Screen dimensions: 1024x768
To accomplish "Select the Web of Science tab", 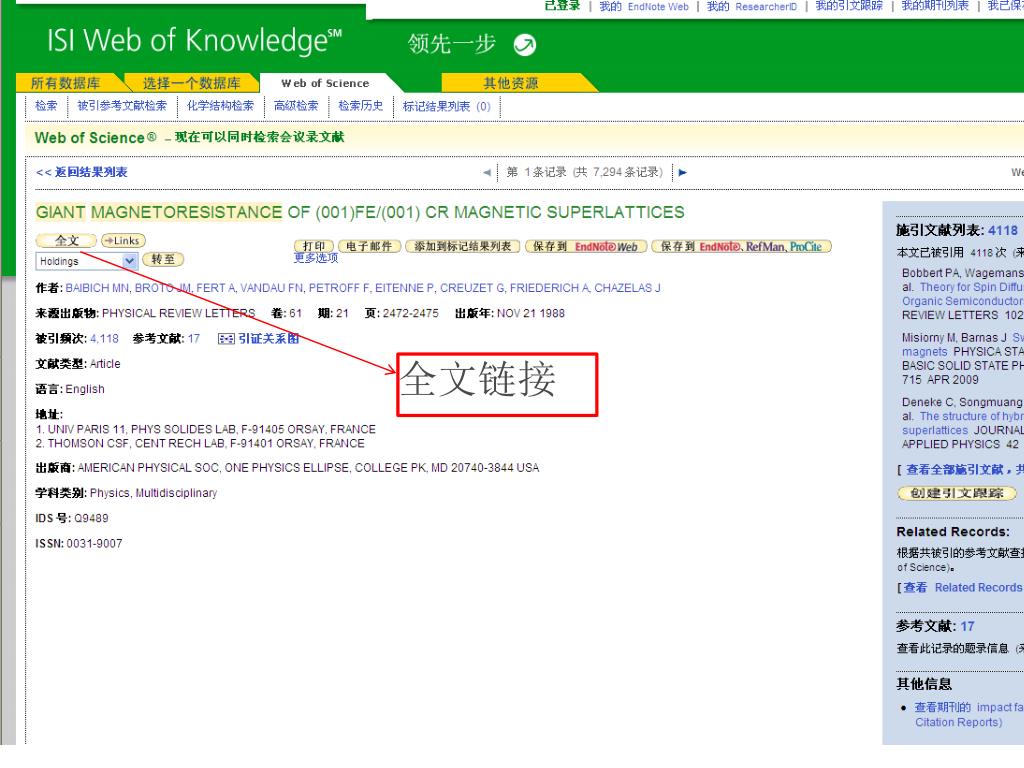I will [x=325, y=83].
